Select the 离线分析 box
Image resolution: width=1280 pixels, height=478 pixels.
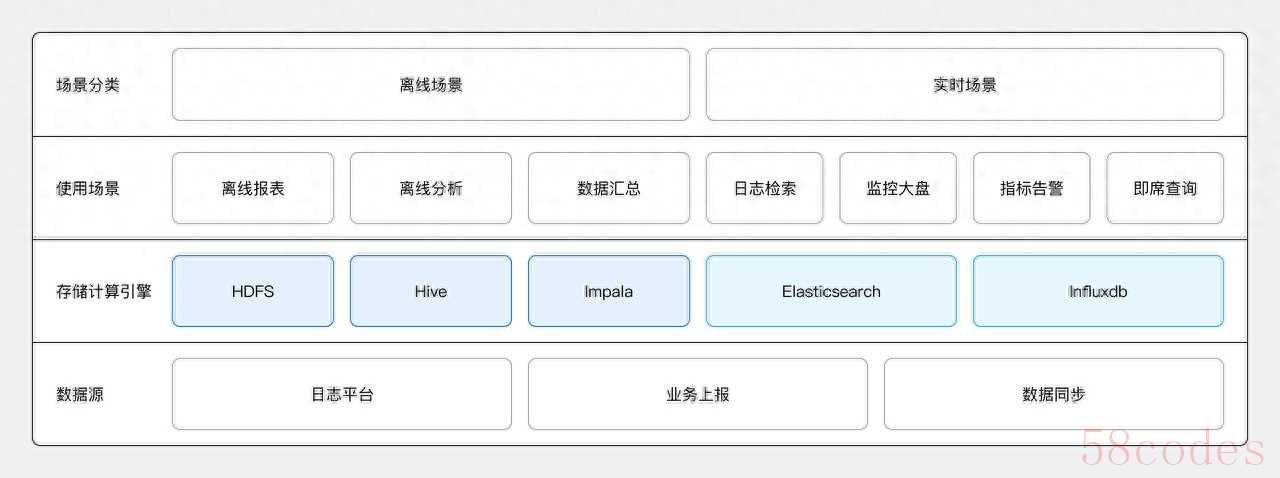(x=430, y=188)
